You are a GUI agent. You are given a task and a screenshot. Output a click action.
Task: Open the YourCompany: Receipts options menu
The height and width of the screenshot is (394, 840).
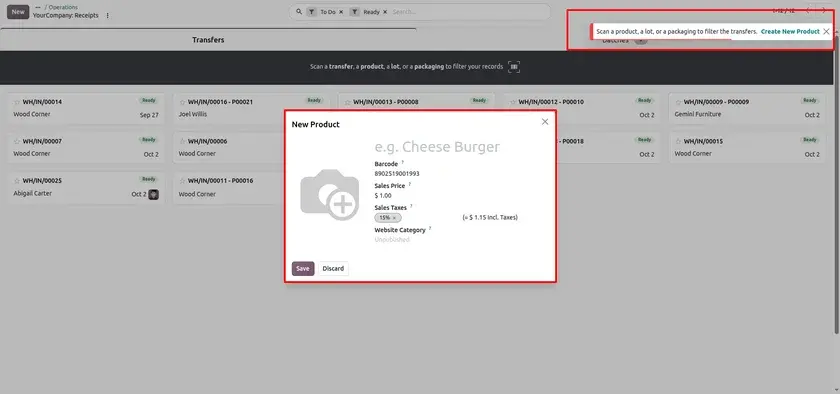107,16
